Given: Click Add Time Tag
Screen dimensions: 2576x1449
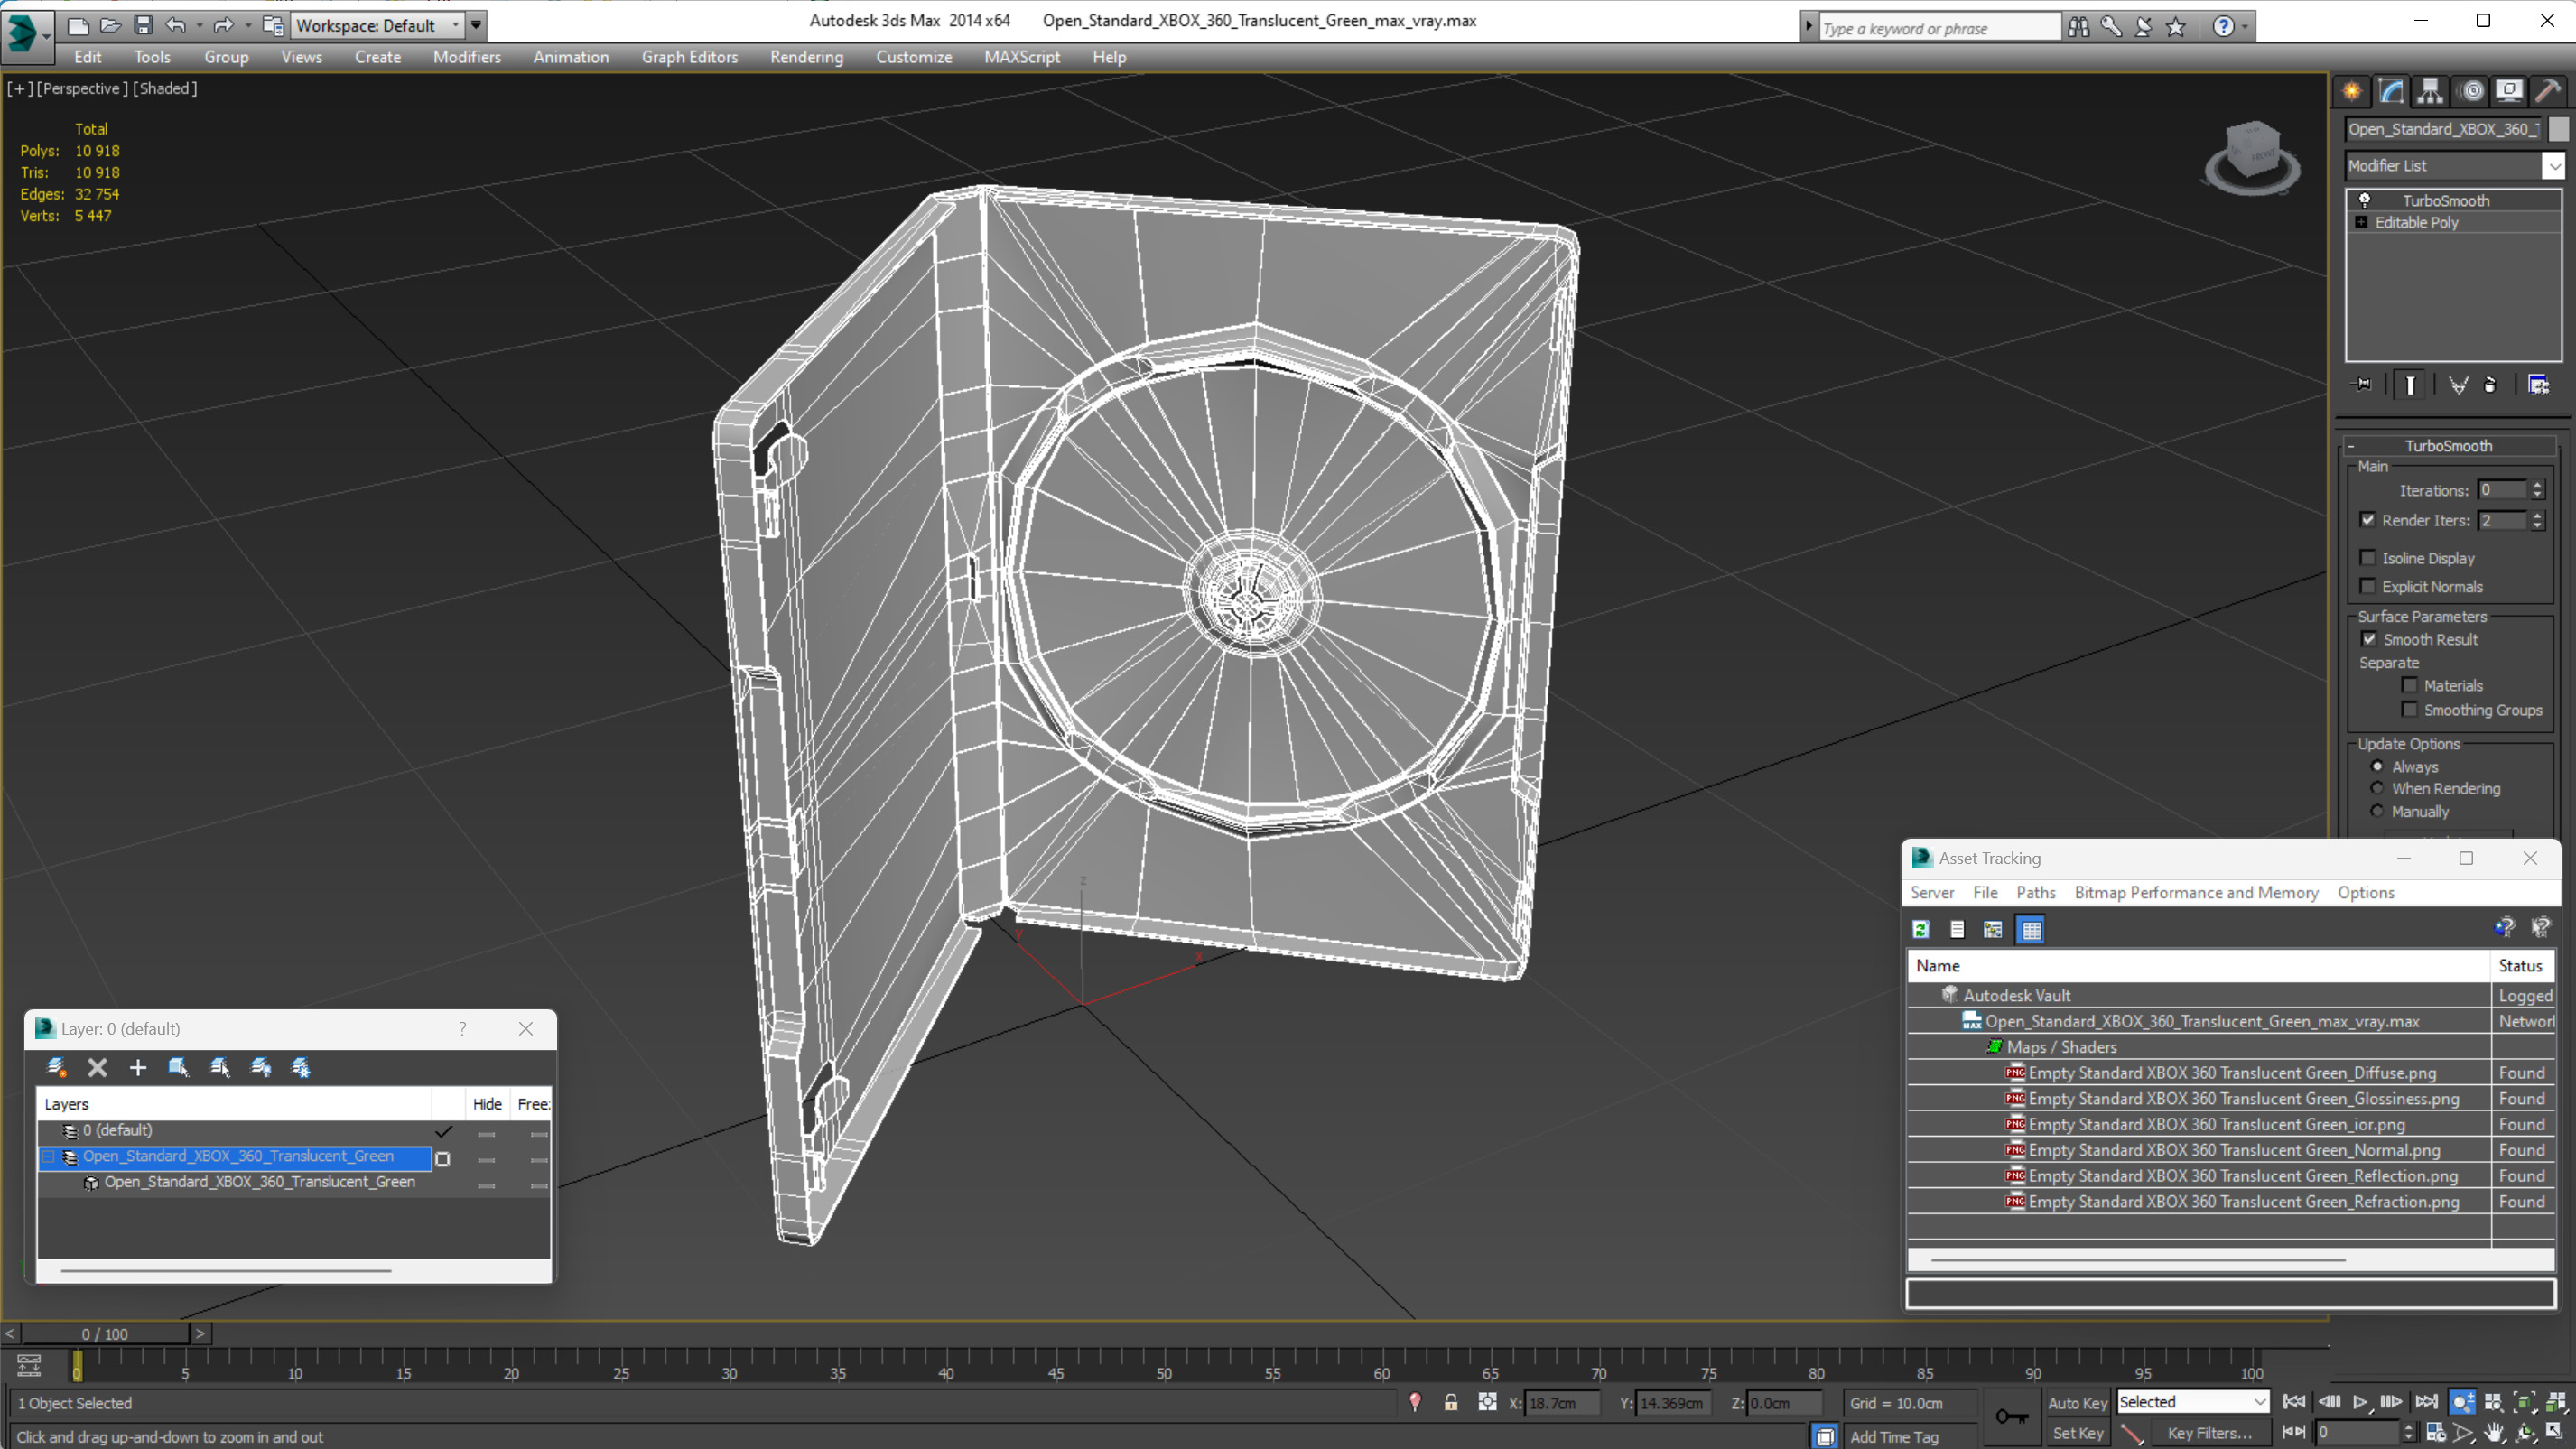Looking at the screenshot, I should (1893, 1436).
